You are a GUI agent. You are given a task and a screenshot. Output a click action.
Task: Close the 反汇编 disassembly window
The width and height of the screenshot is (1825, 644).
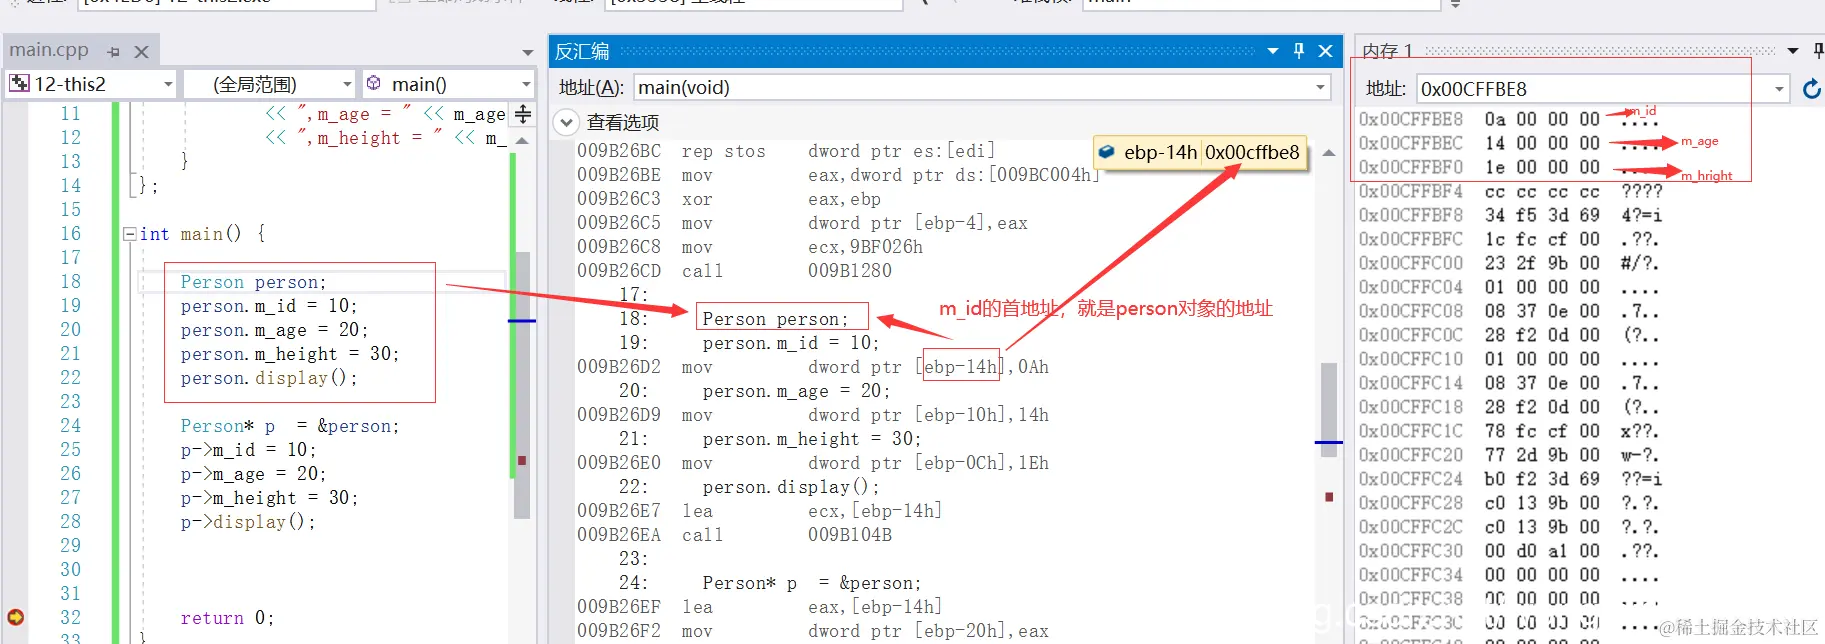coord(1325,51)
